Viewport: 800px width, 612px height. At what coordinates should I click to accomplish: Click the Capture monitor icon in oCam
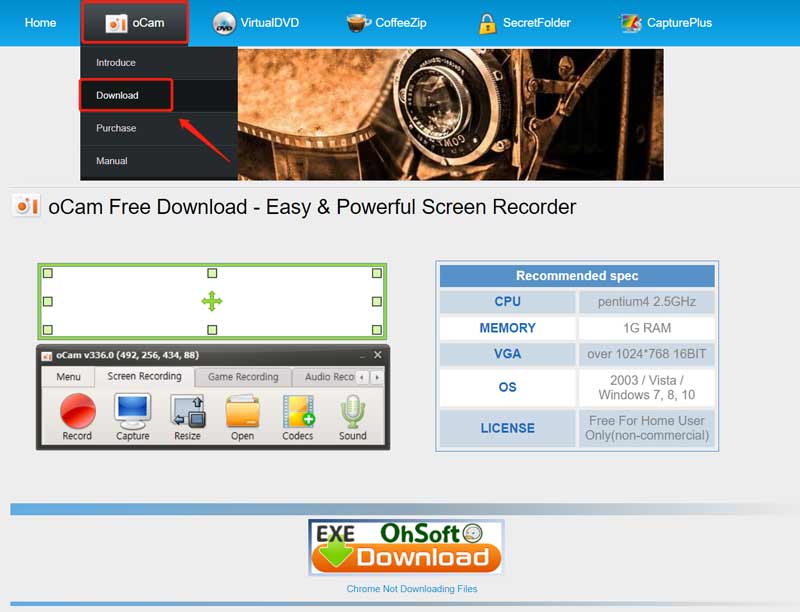[x=133, y=417]
